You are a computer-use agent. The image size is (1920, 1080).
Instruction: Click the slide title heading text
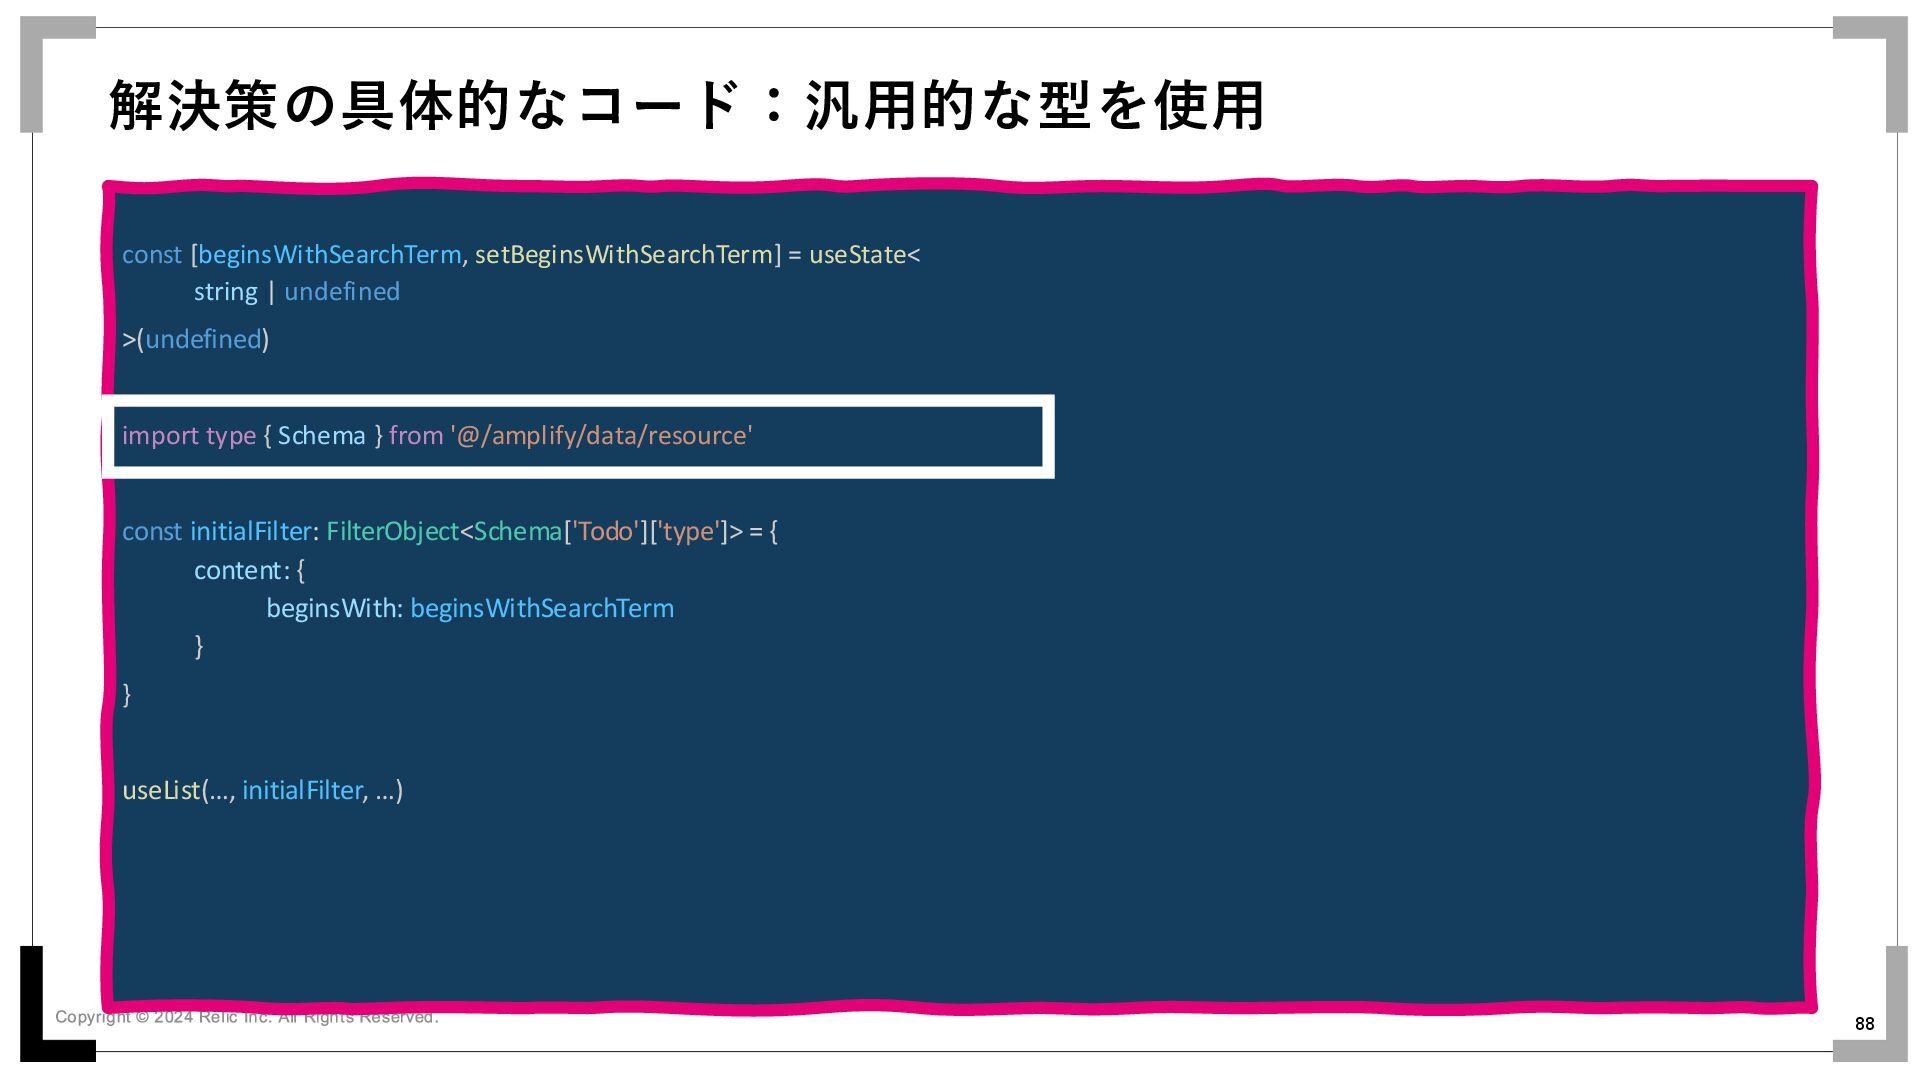point(686,106)
